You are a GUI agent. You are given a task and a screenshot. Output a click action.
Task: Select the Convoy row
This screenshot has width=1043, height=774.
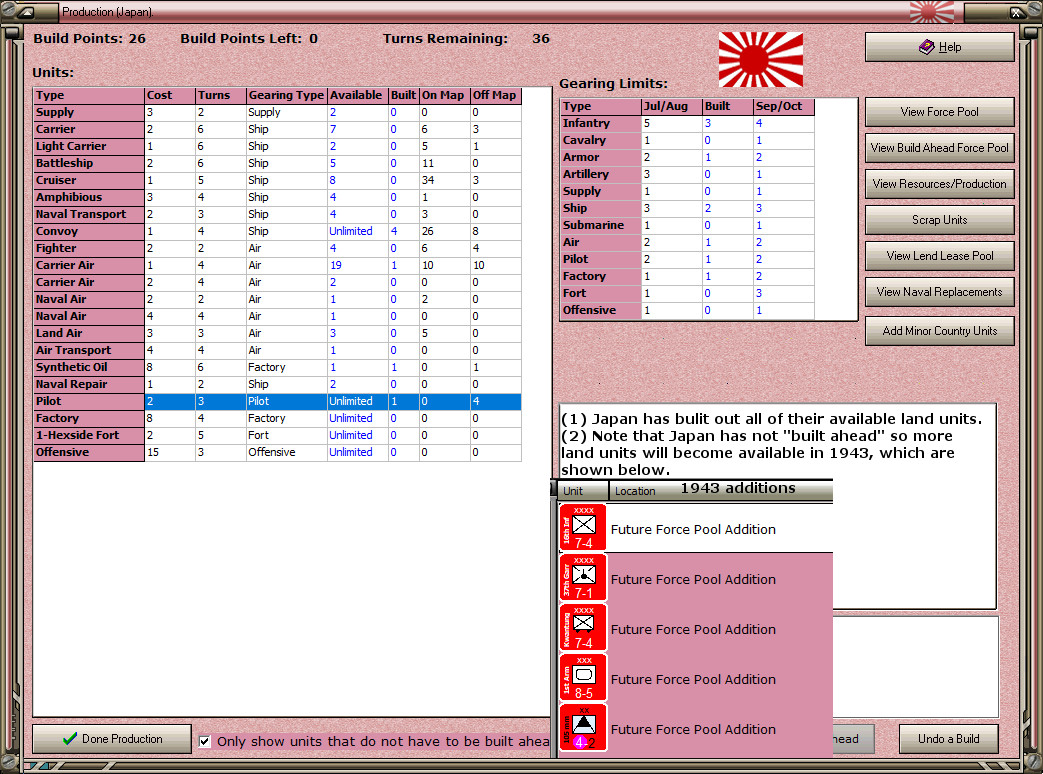pyautogui.click(x=277, y=231)
